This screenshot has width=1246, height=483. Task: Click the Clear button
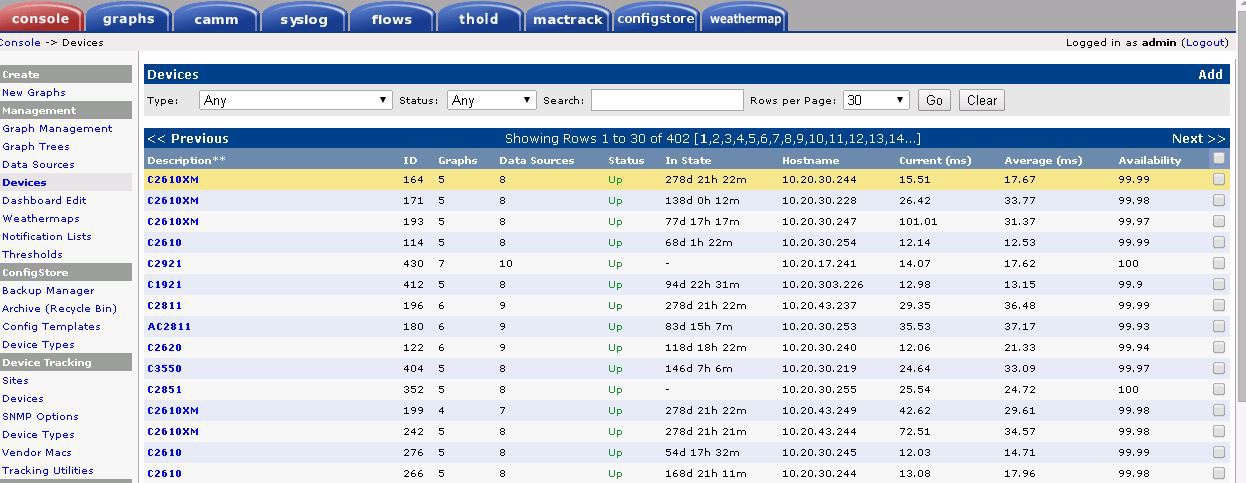pos(981,100)
